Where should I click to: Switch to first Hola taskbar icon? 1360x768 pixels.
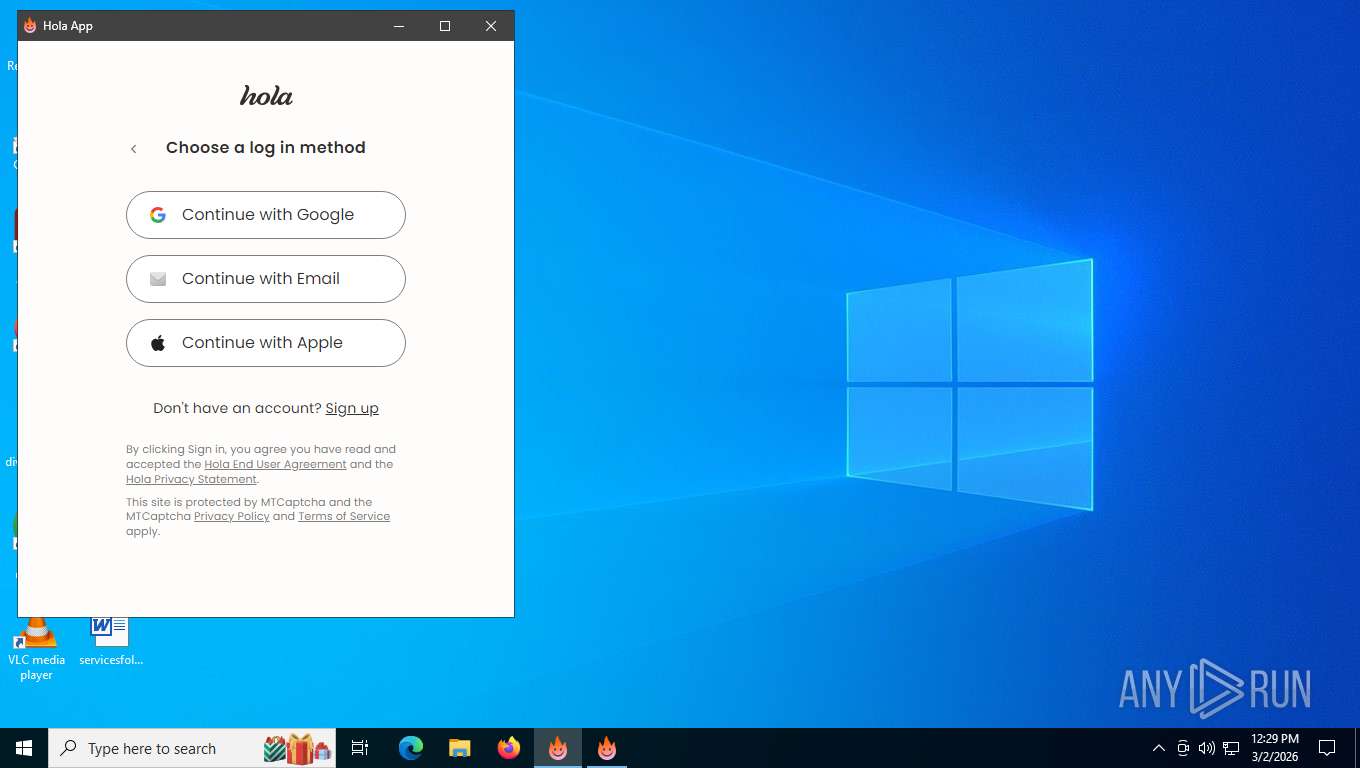(x=558, y=748)
